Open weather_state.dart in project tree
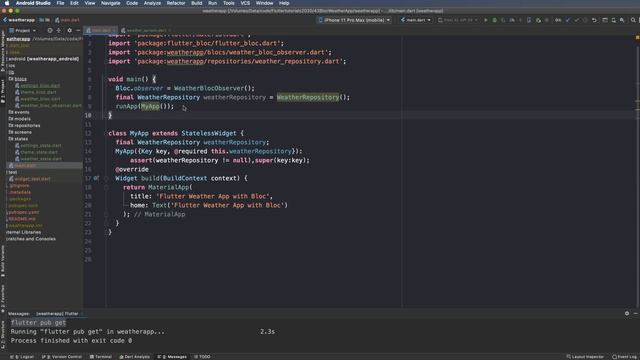Image resolution: width=640 pixels, height=360 pixels. point(38,159)
